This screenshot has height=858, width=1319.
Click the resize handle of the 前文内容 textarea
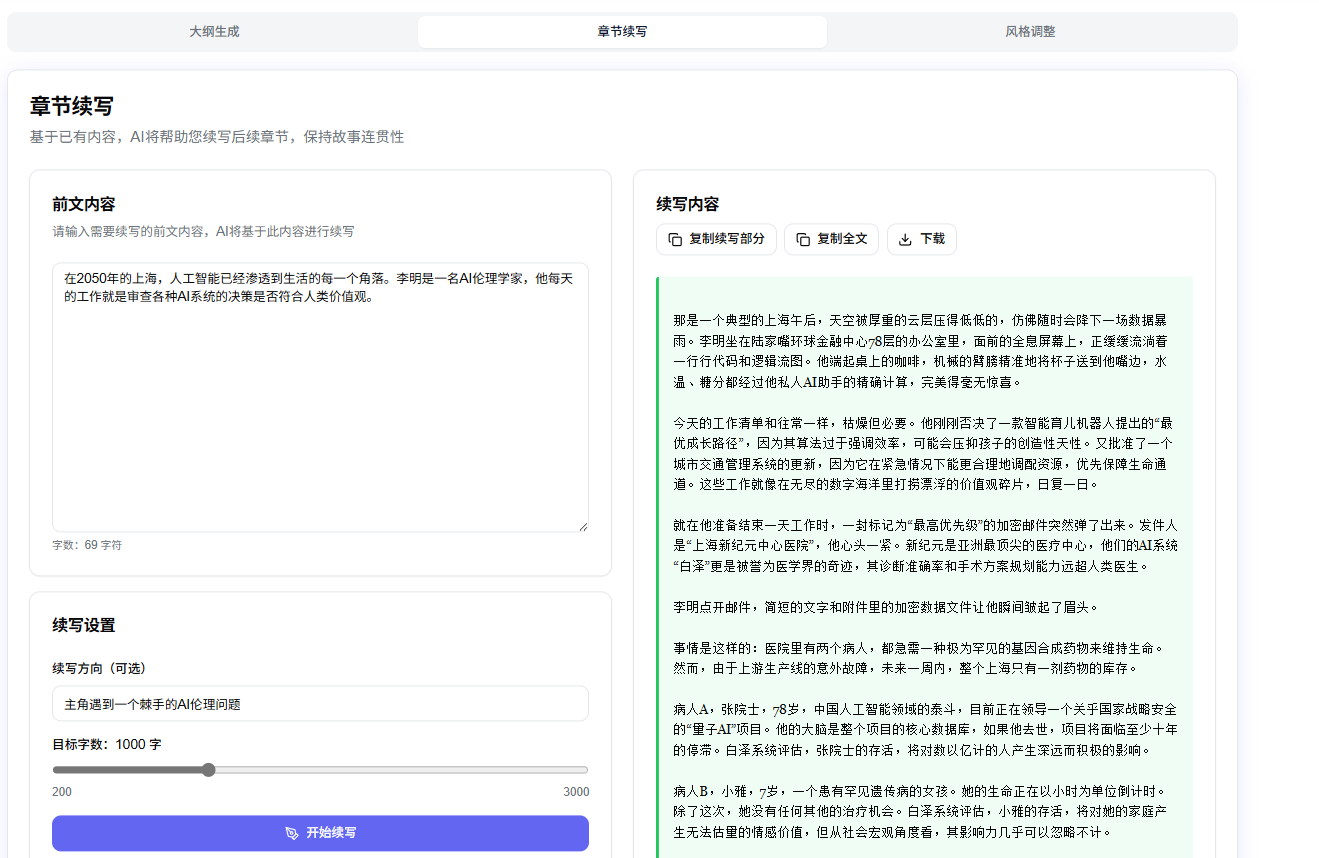[584, 527]
